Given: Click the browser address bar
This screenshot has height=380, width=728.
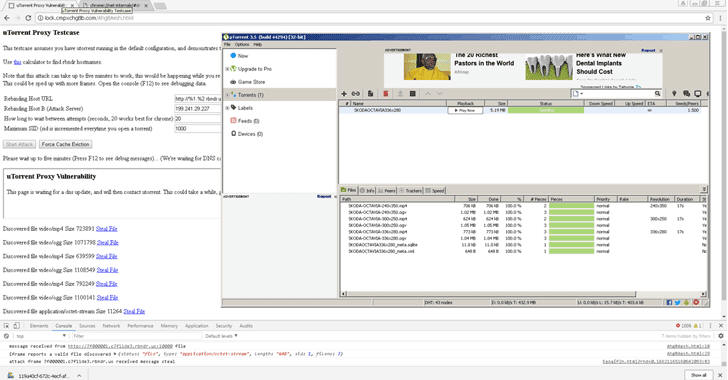Looking at the screenshot, I should click(x=369, y=18).
